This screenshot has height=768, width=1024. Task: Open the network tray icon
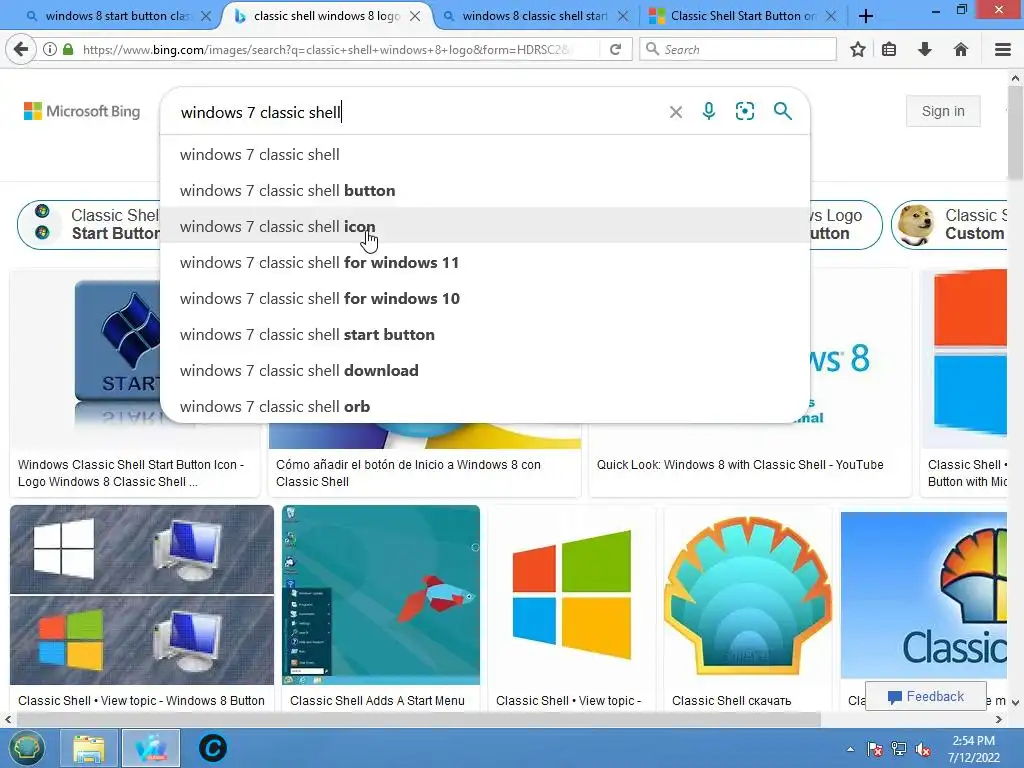click(x=899, y=749)
